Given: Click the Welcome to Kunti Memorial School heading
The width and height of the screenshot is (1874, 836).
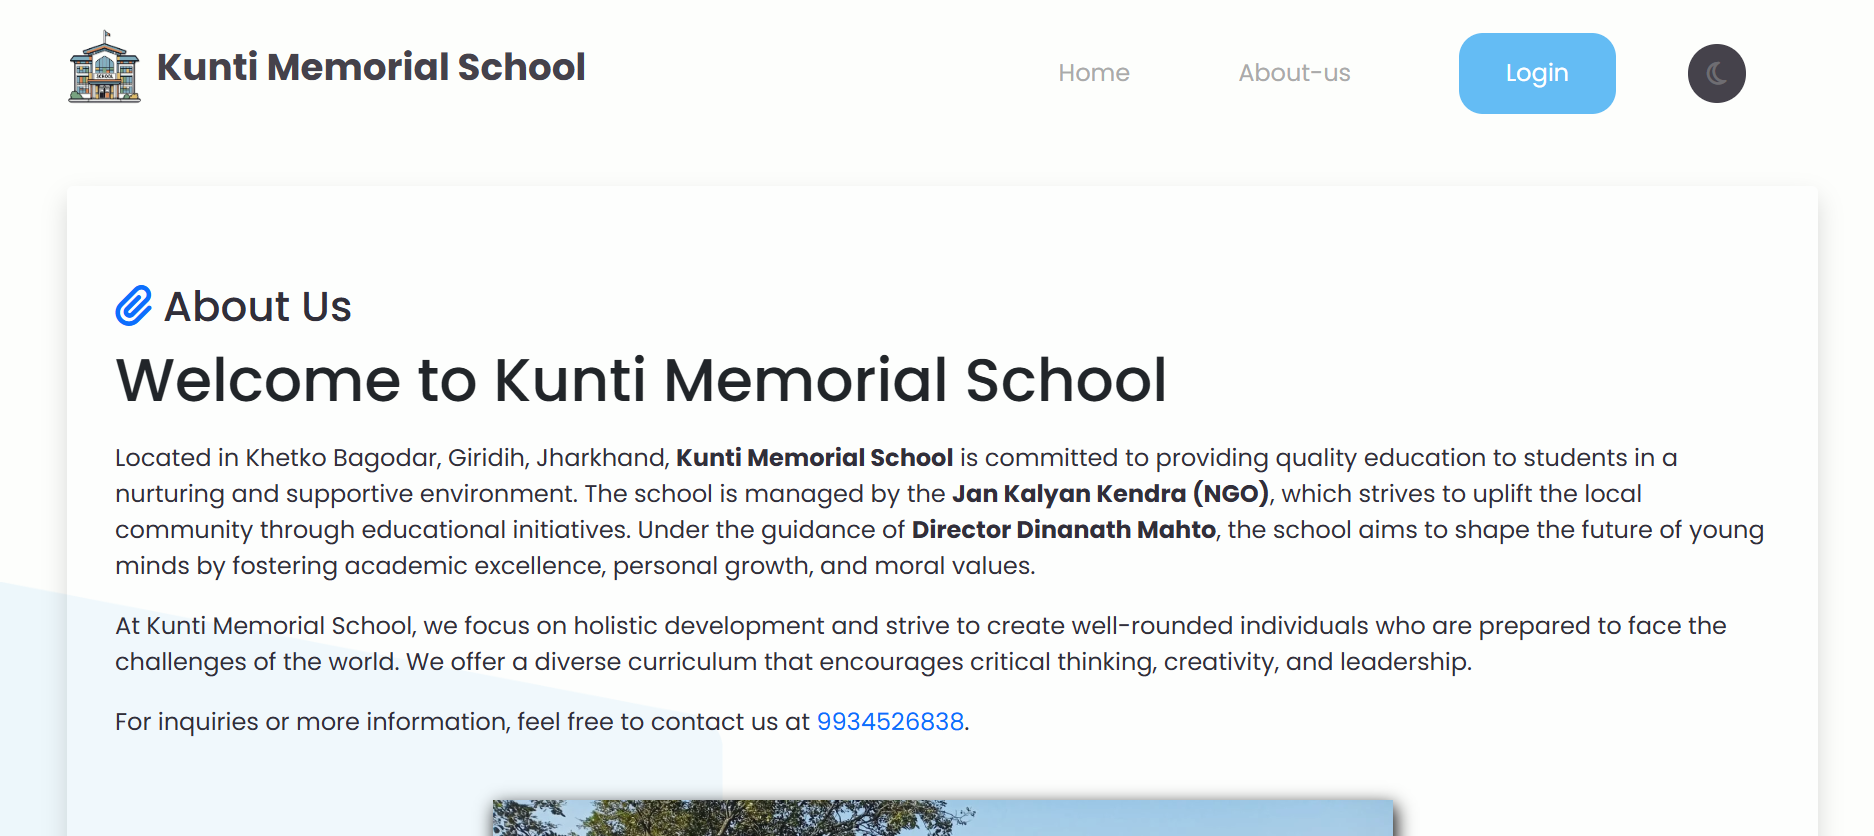Looking at the screenshot, I should tap(641, 380).
